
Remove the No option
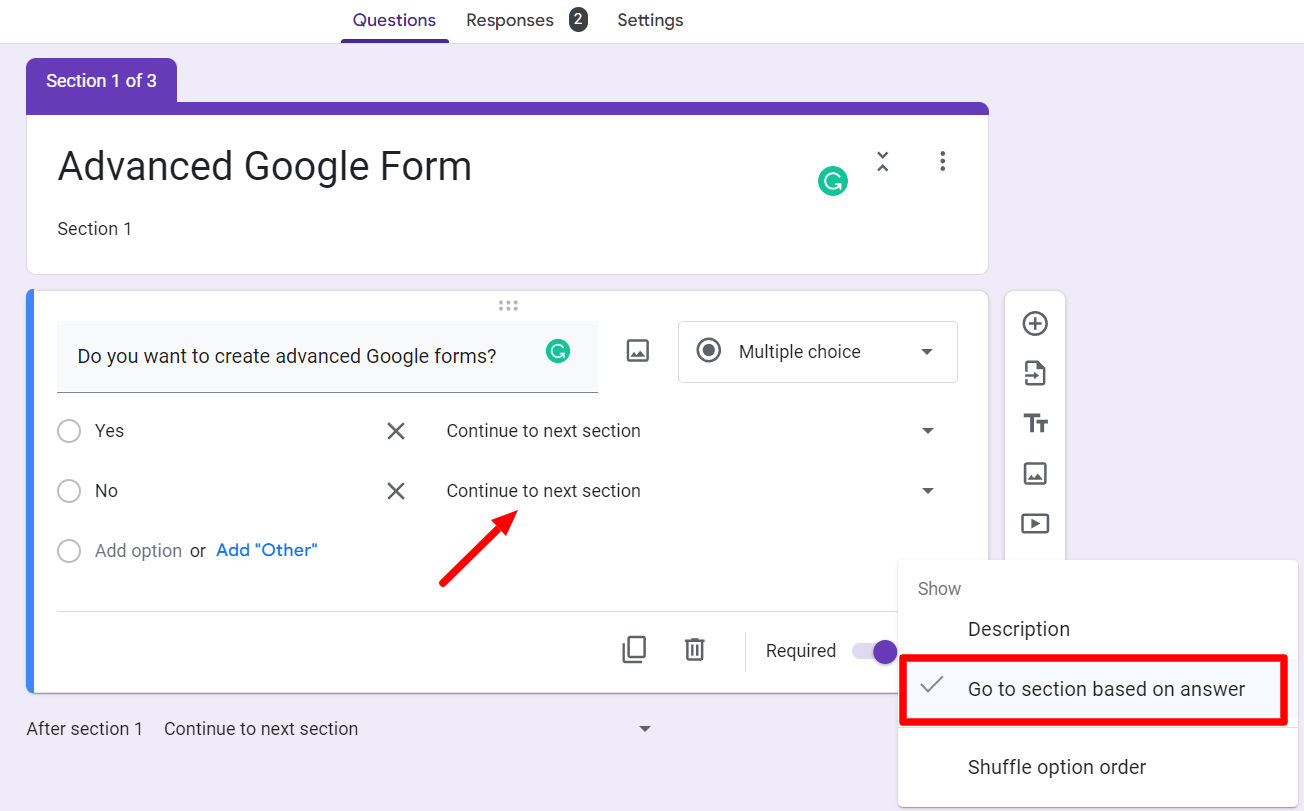(x=396, y=491)
